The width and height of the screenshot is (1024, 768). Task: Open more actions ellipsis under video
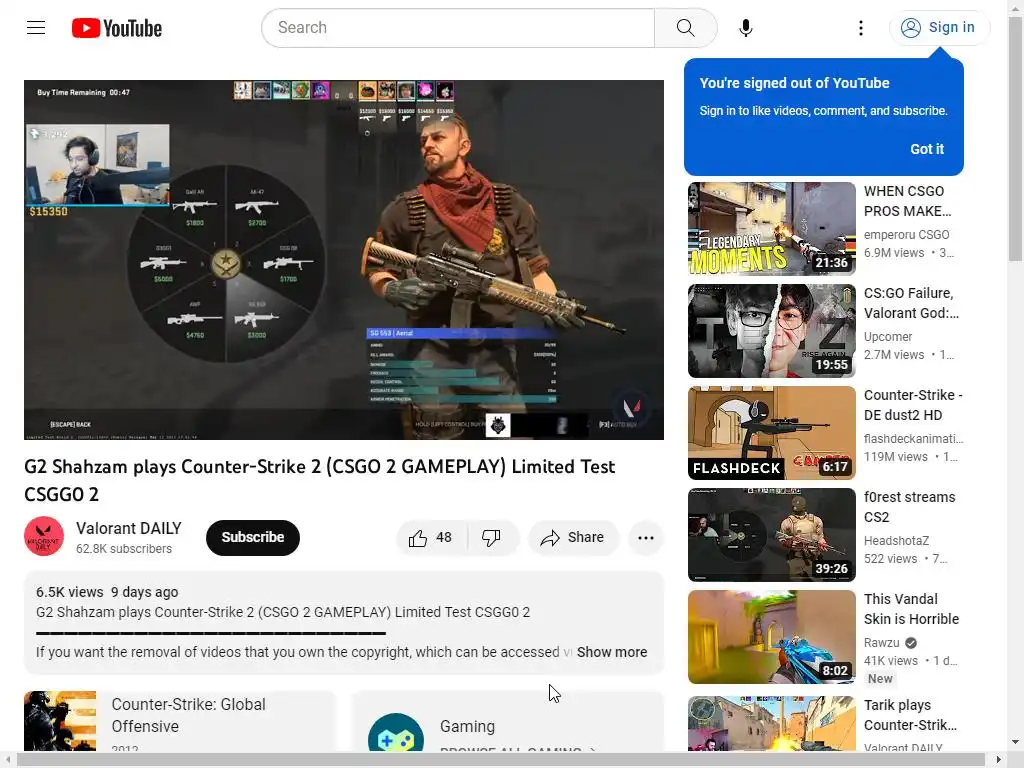pyautogui.click(x=645, y=537)
